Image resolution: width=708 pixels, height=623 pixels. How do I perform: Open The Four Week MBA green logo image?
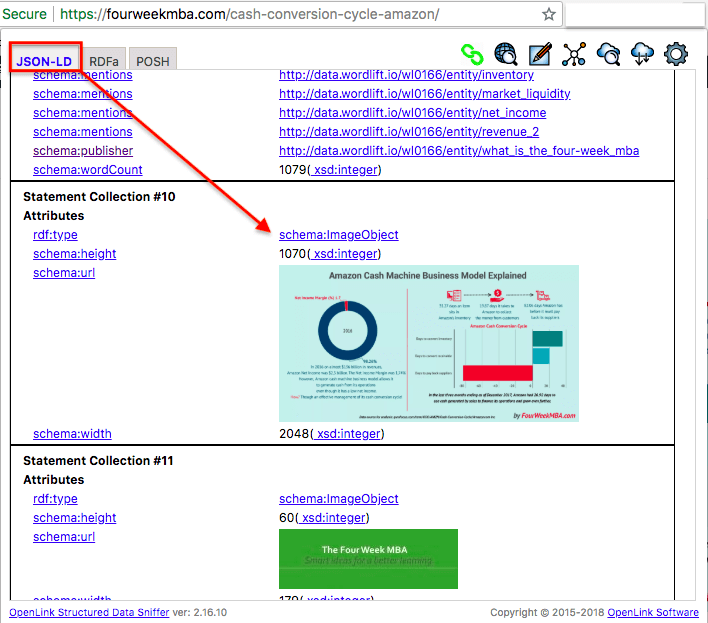pyautogui.click(x=368, y=559)
